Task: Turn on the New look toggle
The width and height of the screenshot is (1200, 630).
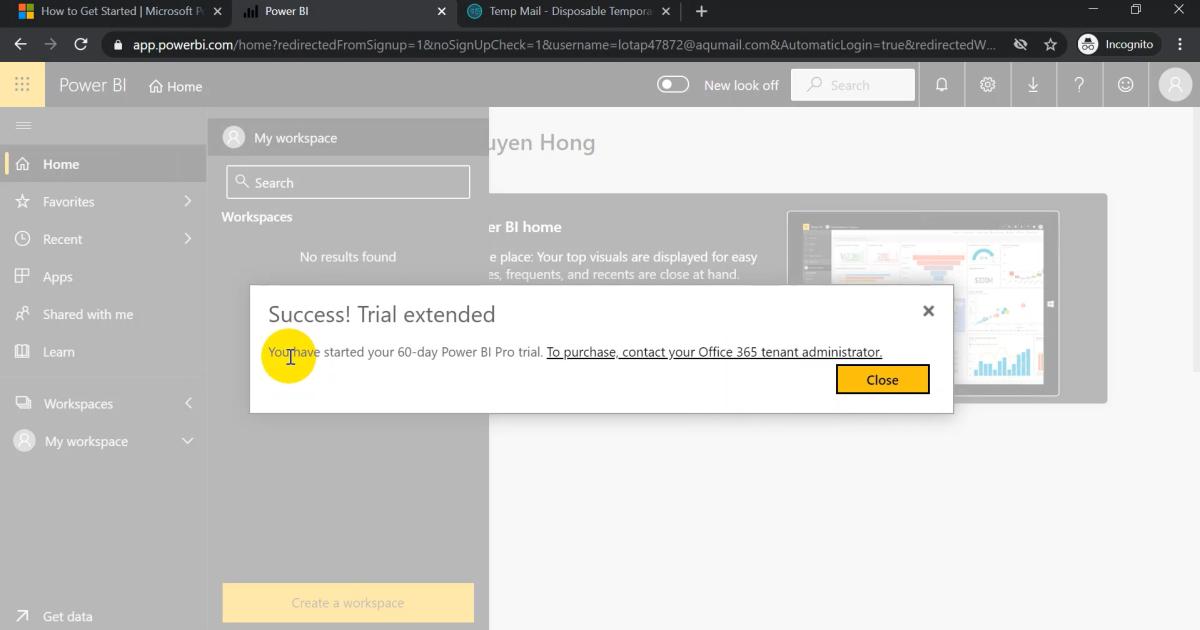Action: click(671, 85)
